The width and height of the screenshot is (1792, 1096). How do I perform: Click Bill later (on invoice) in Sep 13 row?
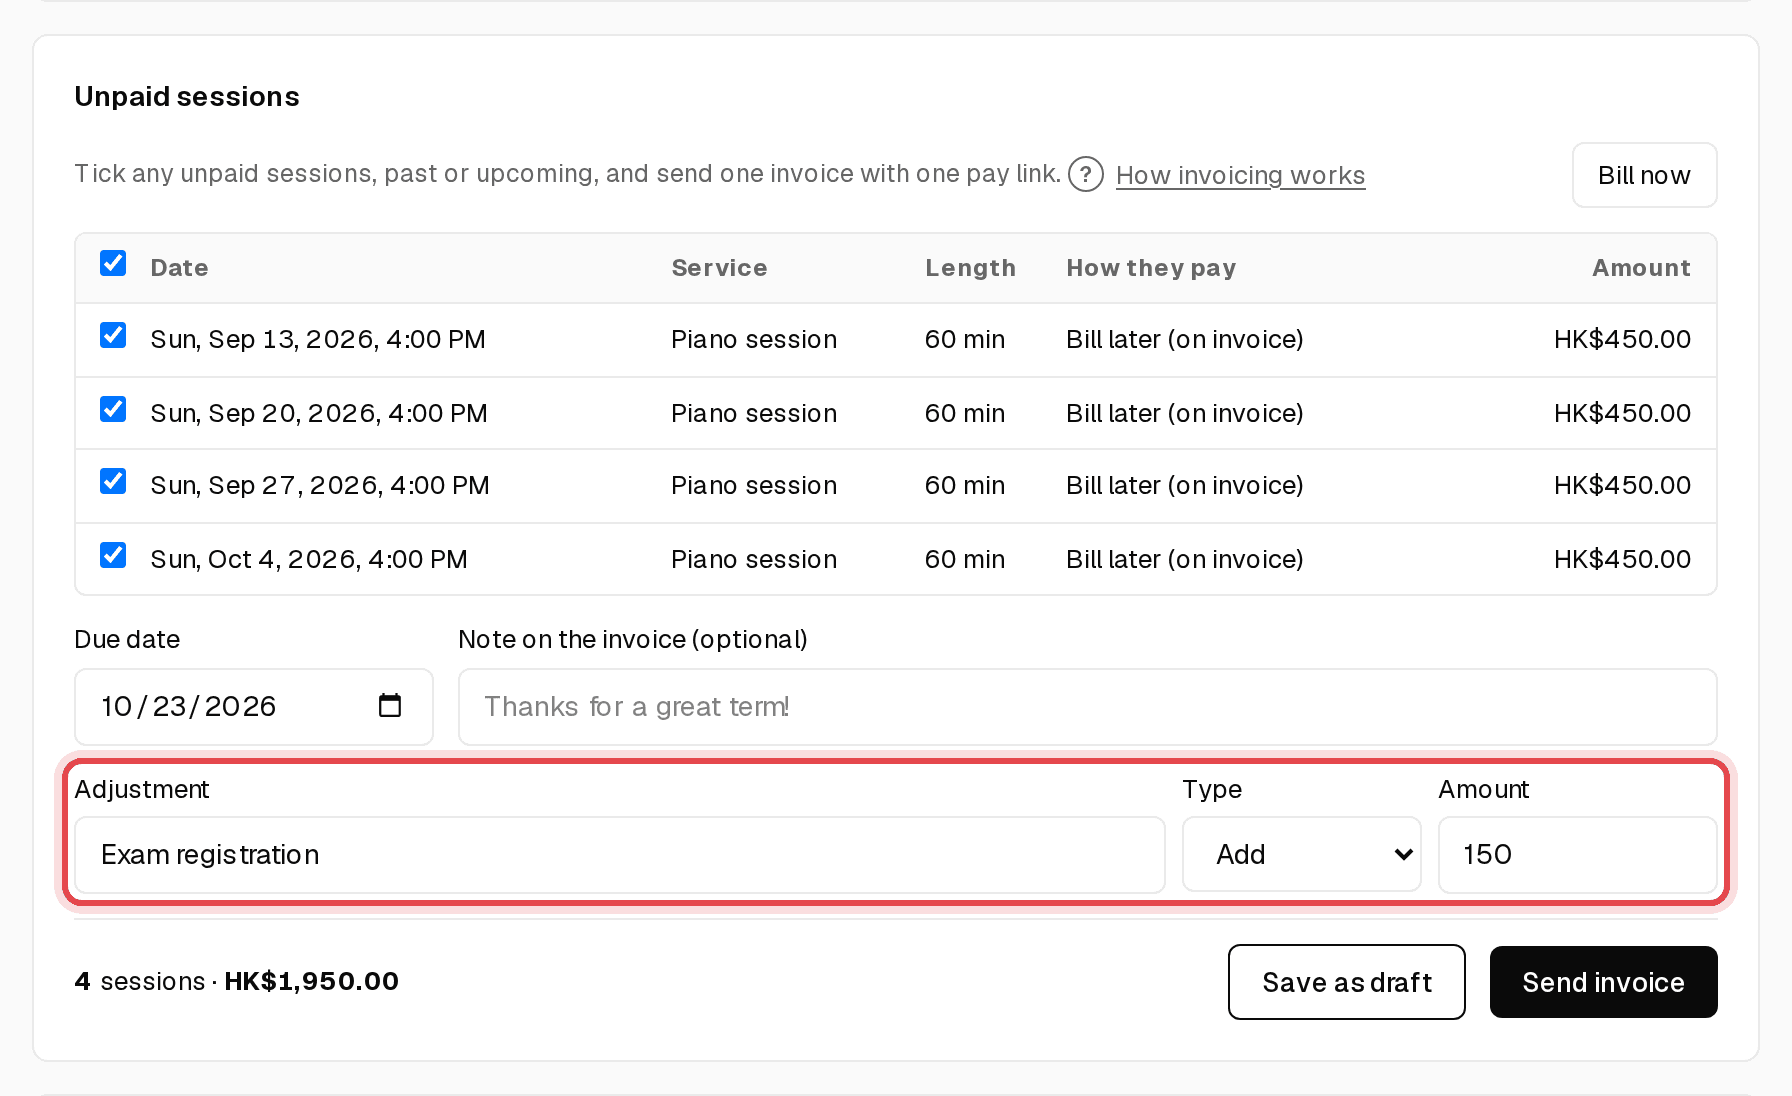click(x=1184, y=340)
